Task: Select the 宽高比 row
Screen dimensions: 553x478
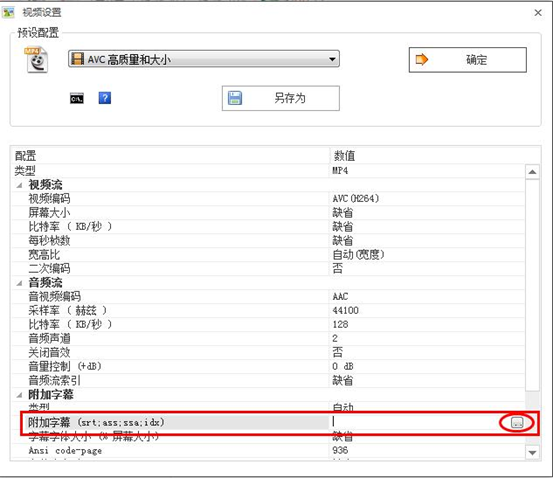Action: point(268,255)
